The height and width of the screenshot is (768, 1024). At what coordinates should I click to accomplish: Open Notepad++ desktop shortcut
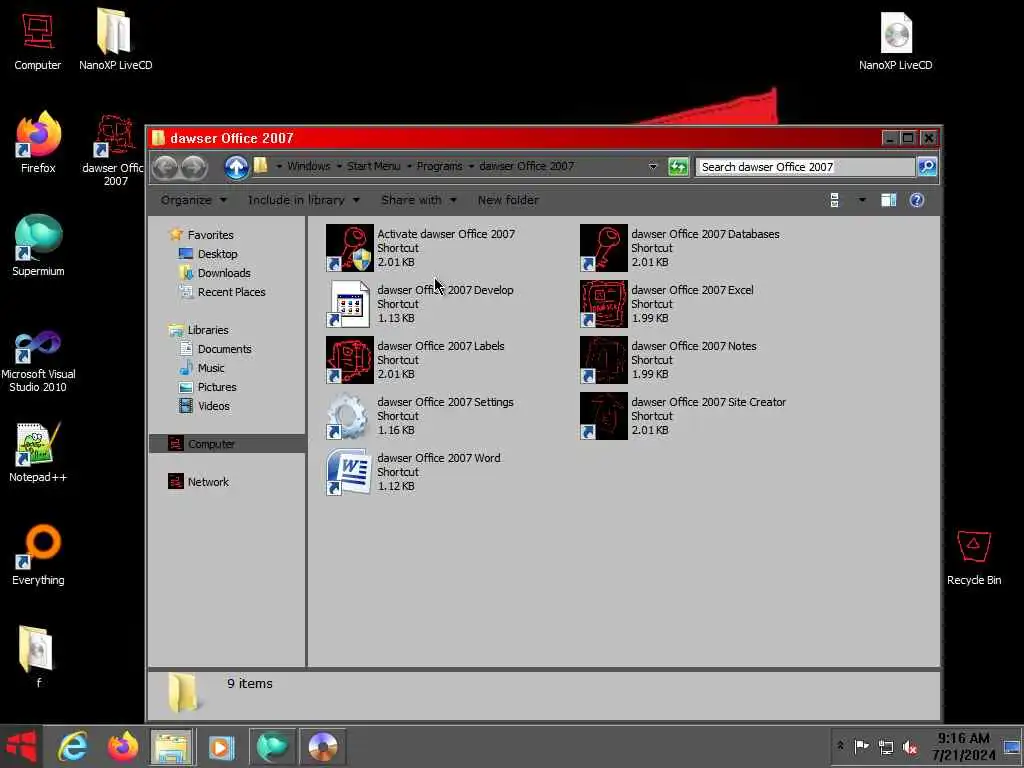(38, 452)
